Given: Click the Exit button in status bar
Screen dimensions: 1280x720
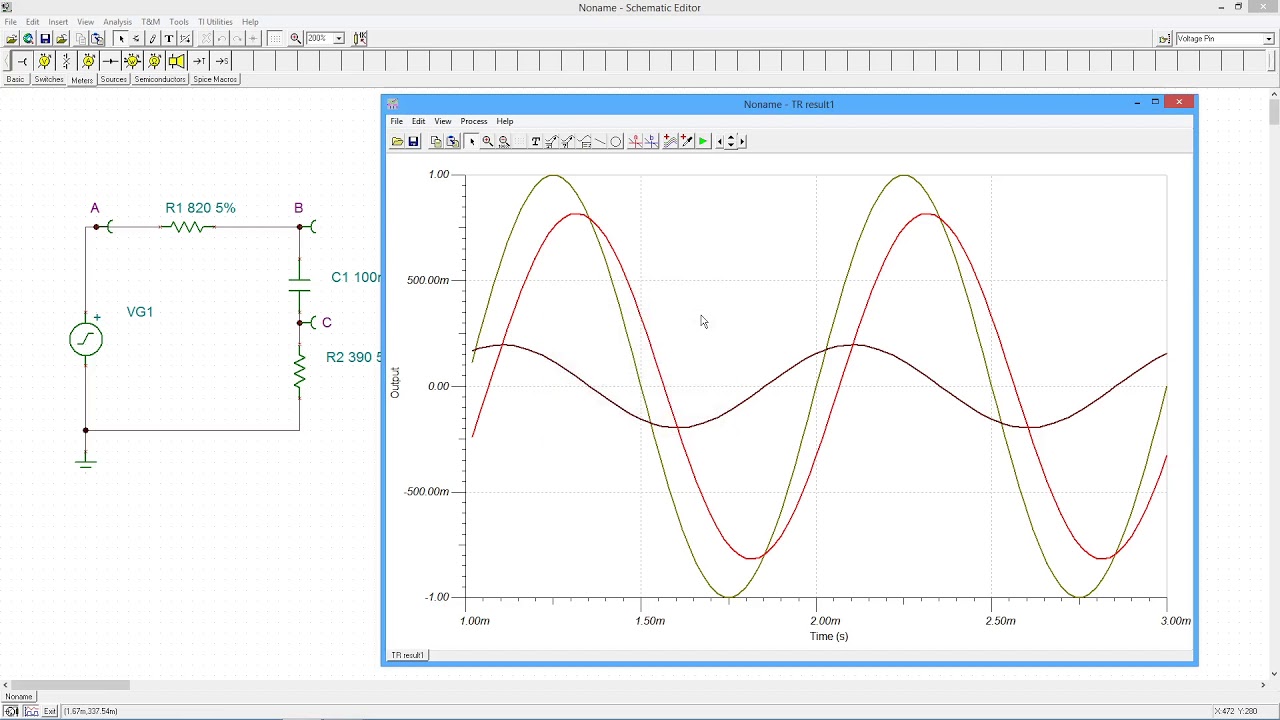Looking at the screenshot, I should (x=50, y=711).
